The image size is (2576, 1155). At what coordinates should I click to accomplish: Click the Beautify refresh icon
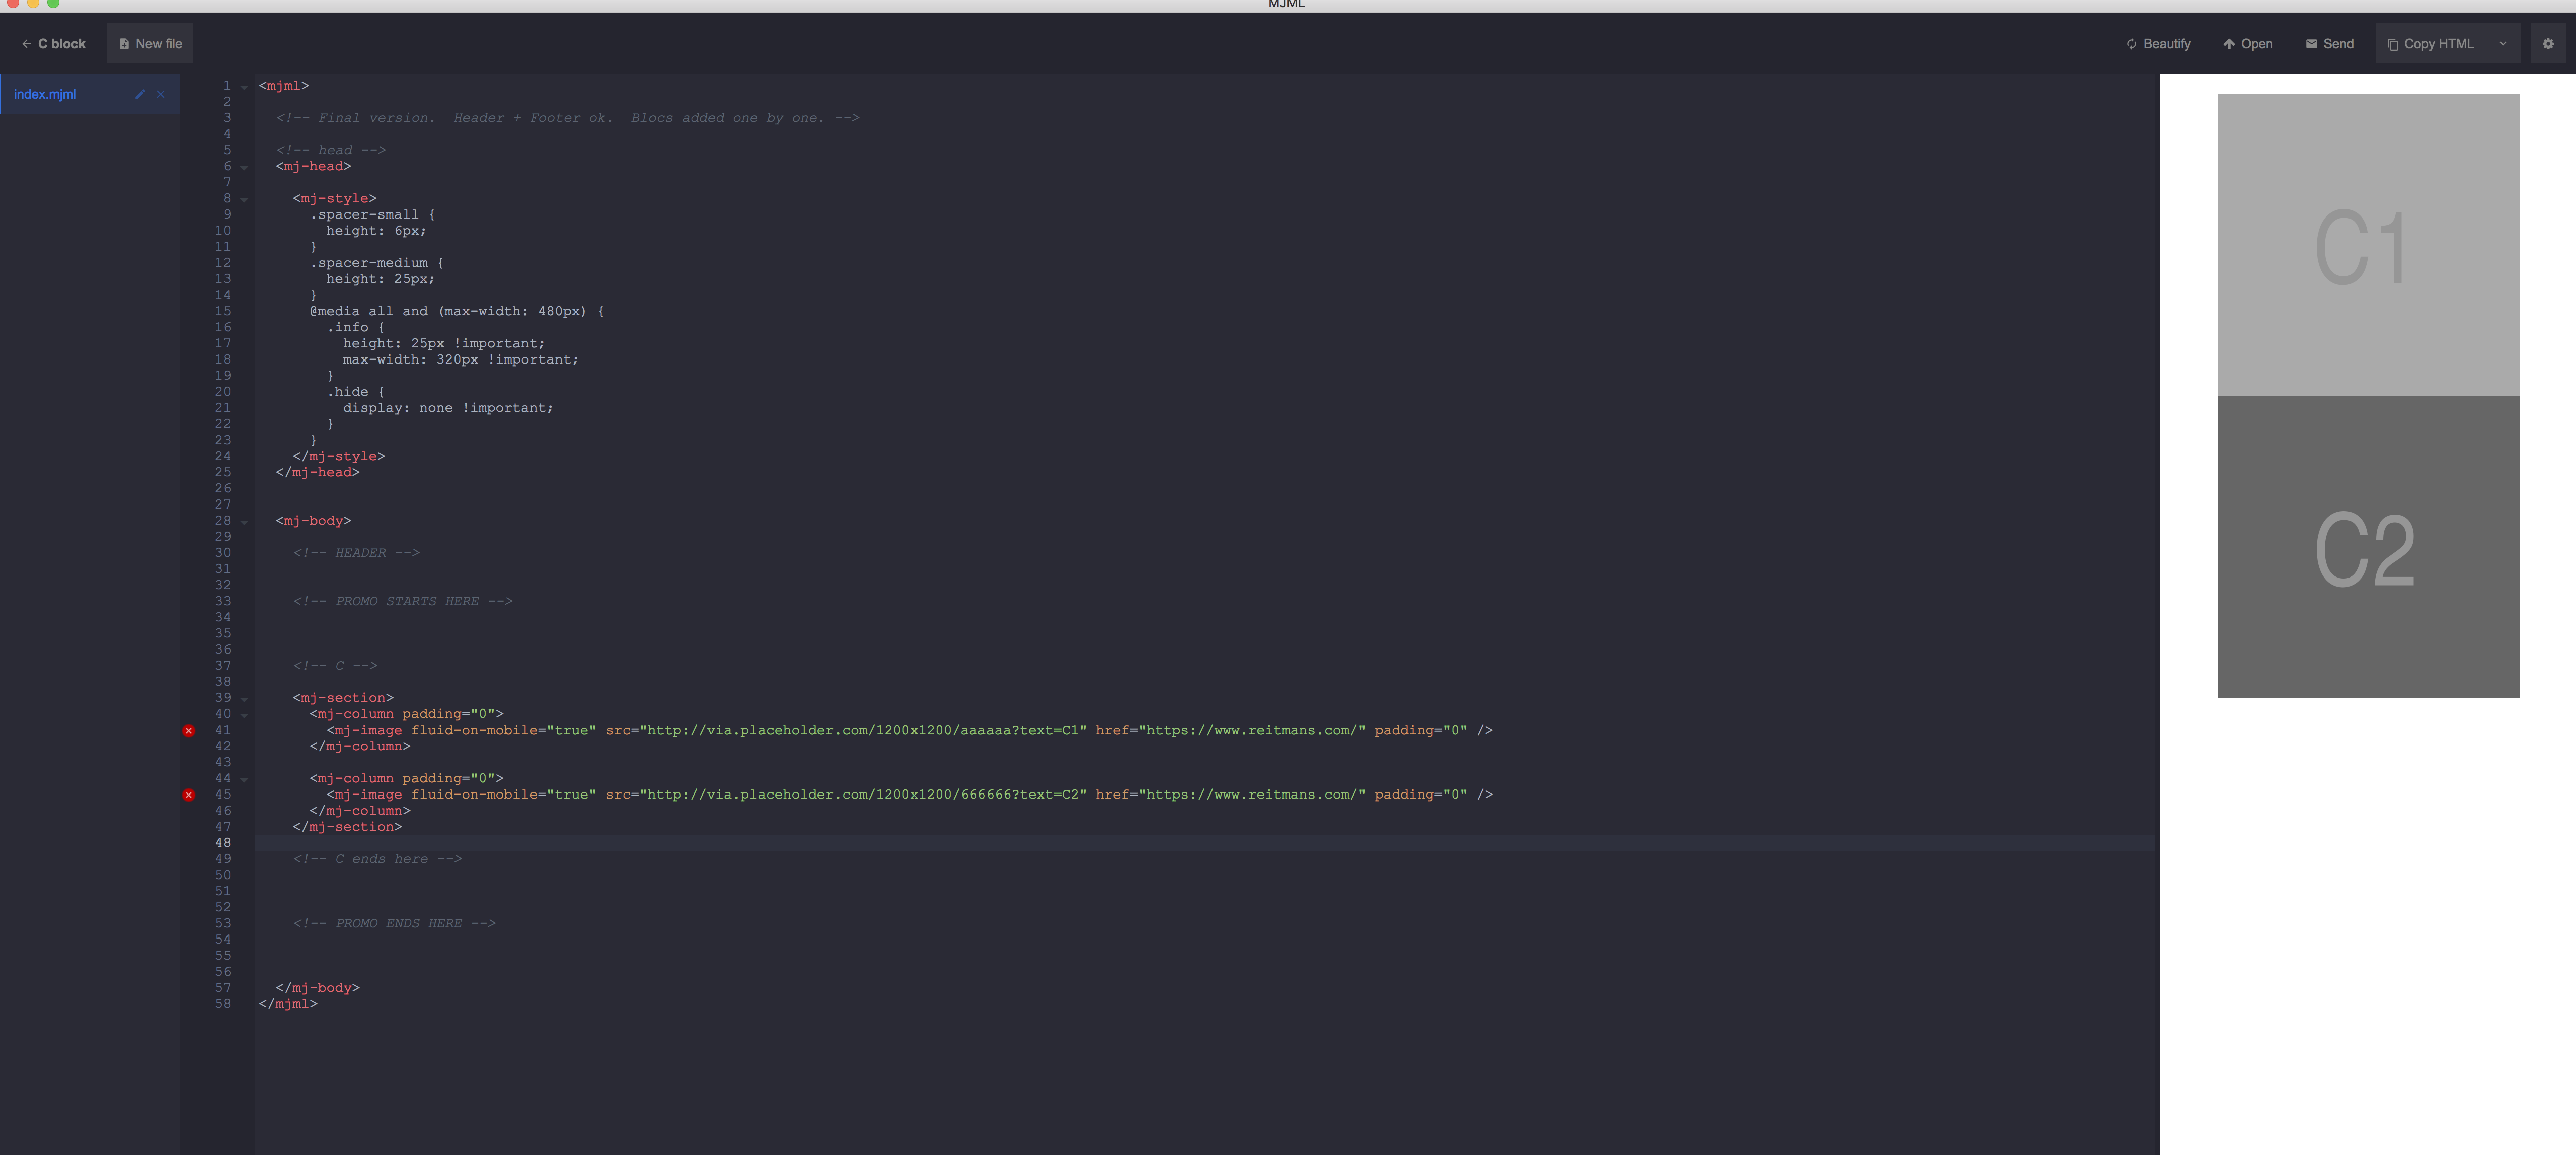coord(2130,43)
